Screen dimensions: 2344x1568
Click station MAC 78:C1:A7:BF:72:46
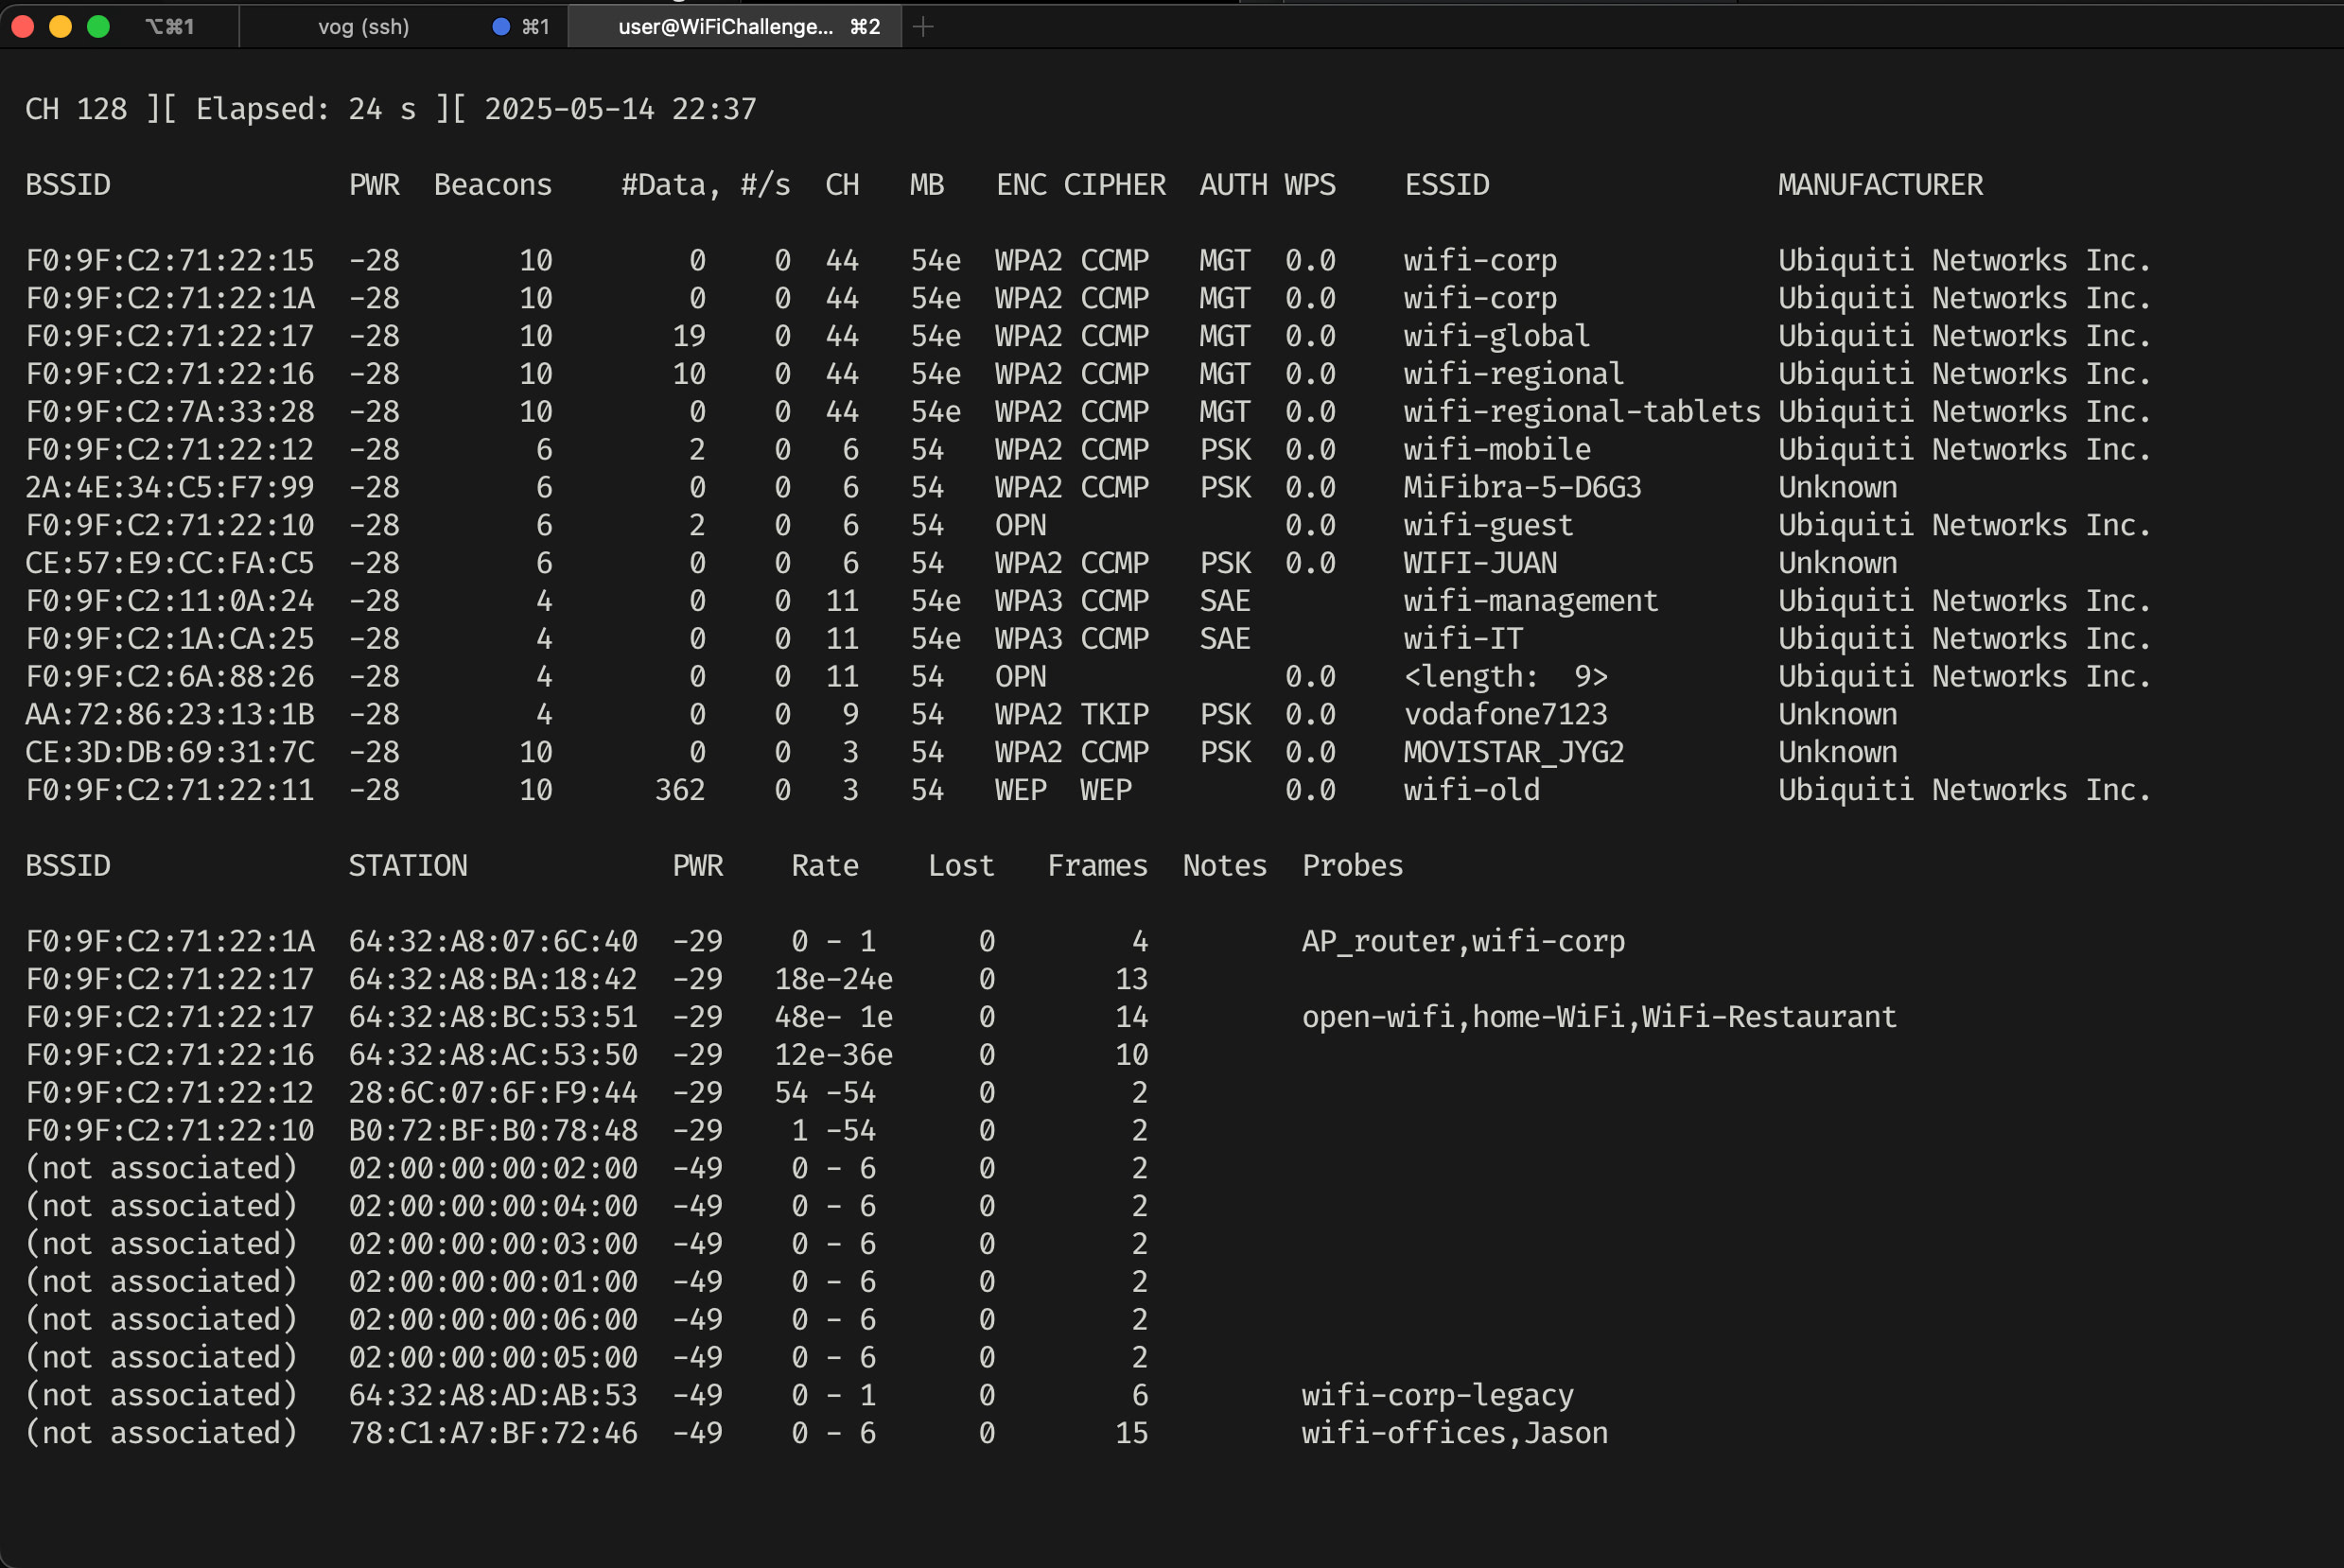492,1433
